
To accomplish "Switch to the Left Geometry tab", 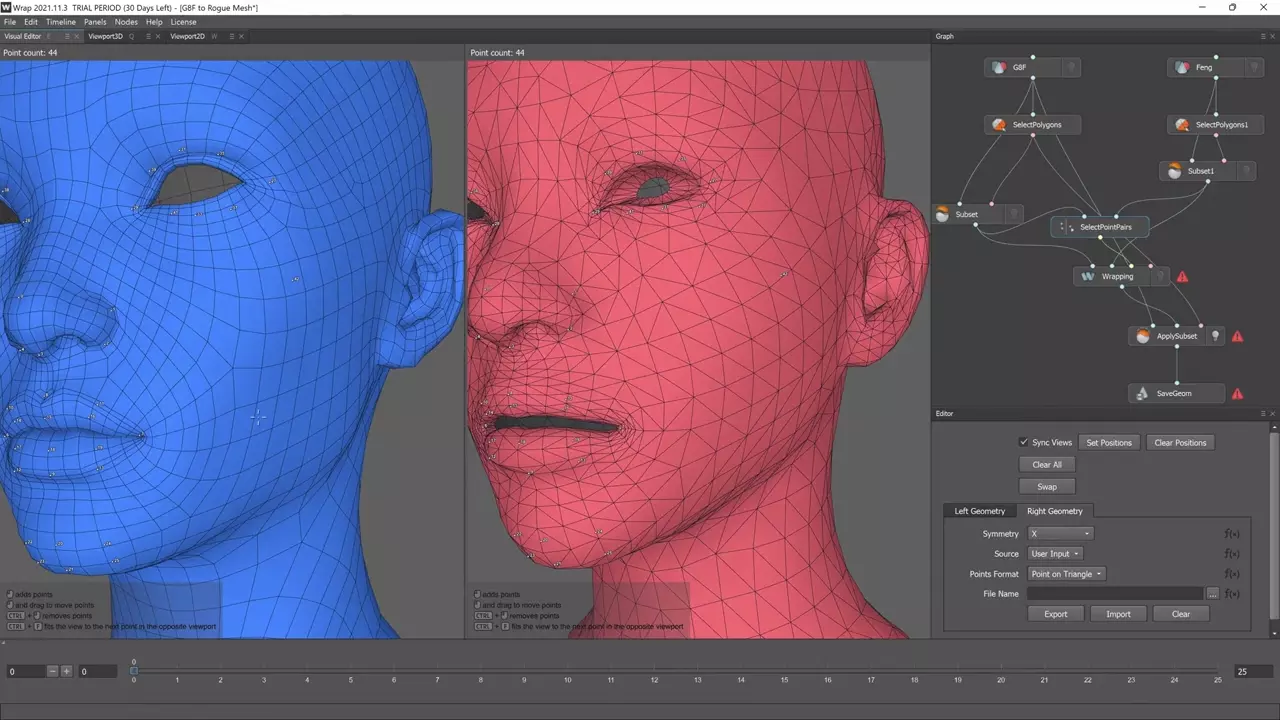I will point(979,511).
